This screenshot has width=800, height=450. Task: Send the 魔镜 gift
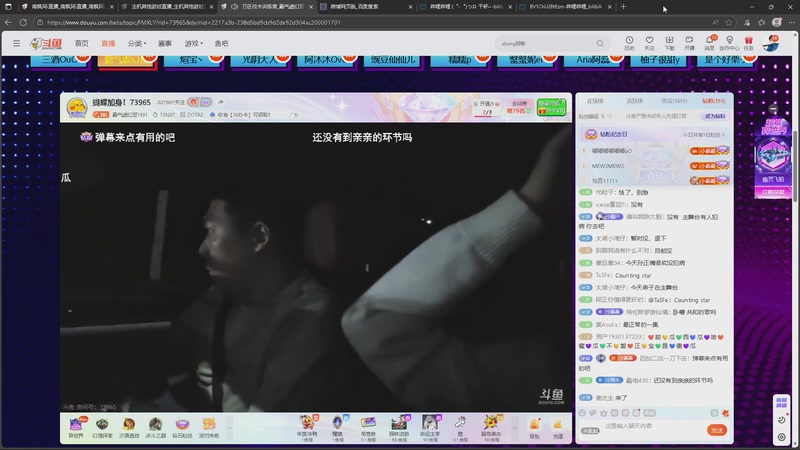click(338, 428)
